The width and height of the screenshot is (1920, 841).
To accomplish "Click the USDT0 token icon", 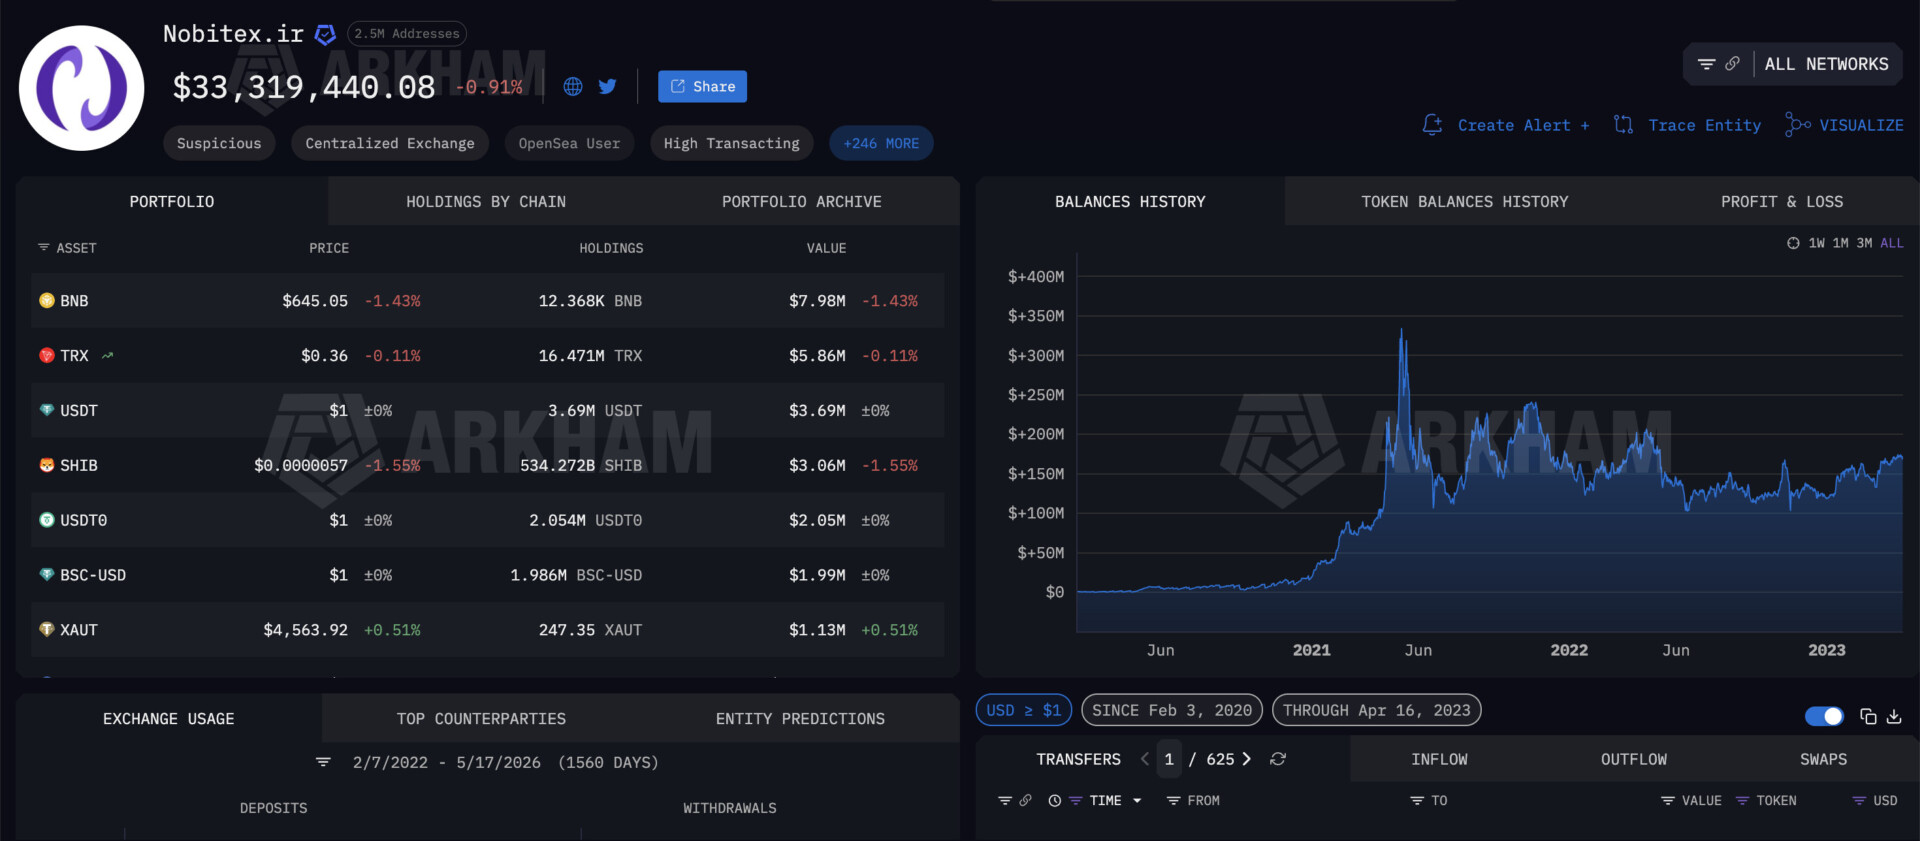I will tap(46, 520).
